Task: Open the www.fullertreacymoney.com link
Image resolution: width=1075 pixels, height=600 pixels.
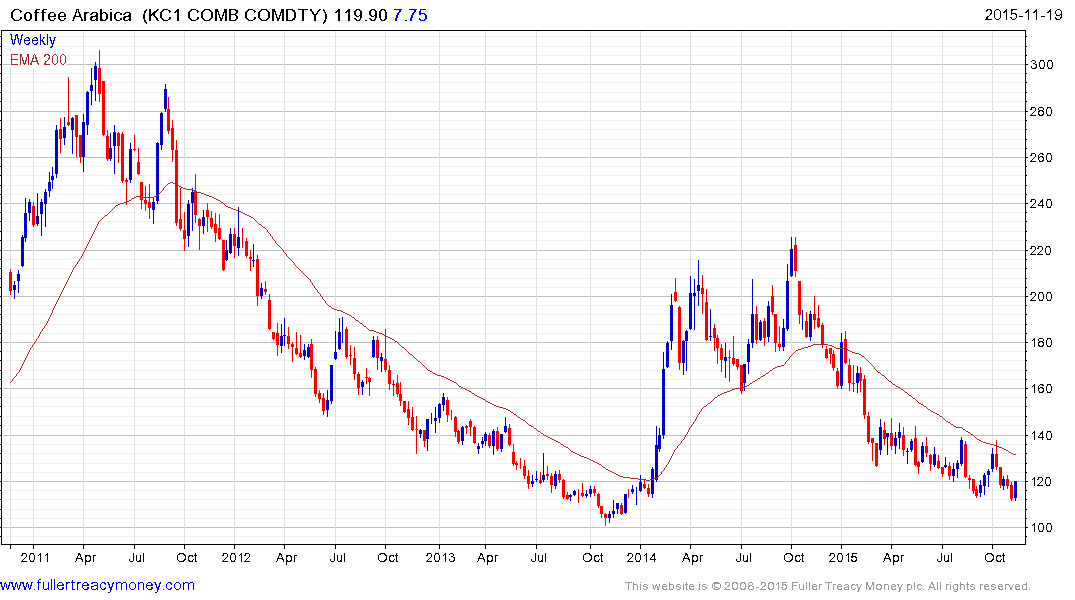Action: tap(97, 585)
